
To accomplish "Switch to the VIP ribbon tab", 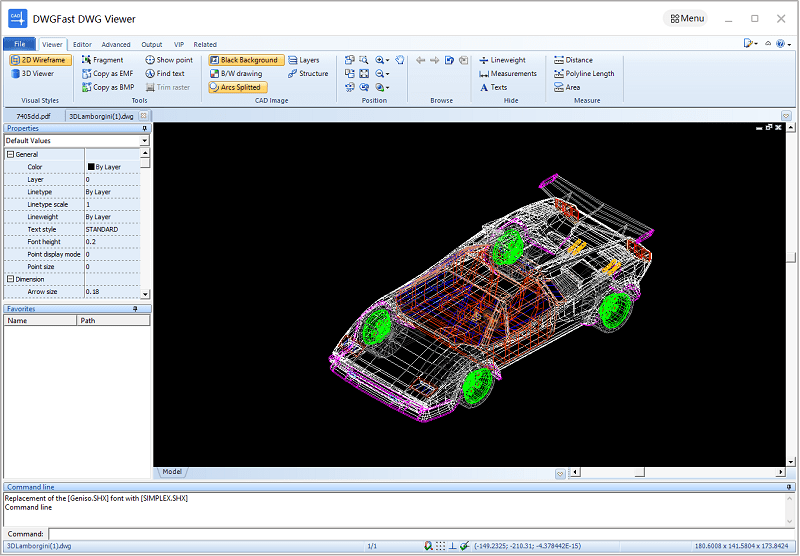I will click(179, 44).
